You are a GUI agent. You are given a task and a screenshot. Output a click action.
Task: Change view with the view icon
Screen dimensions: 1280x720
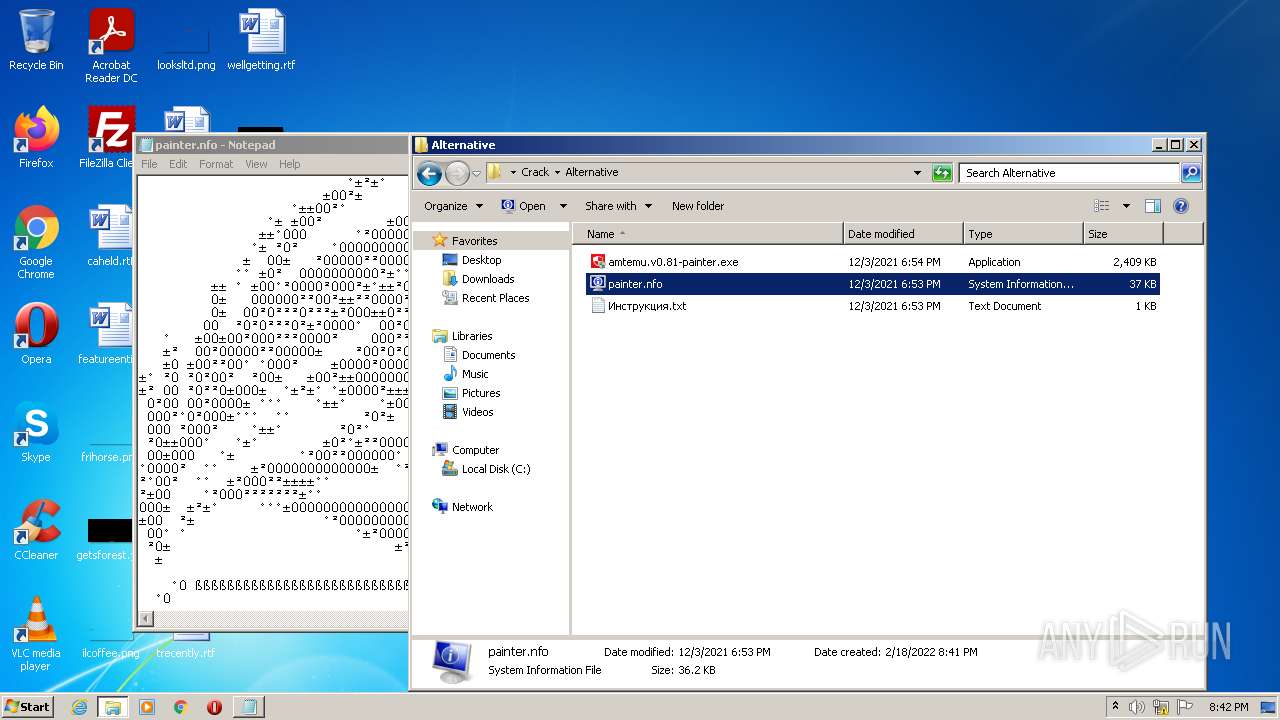click(1102, 206)
